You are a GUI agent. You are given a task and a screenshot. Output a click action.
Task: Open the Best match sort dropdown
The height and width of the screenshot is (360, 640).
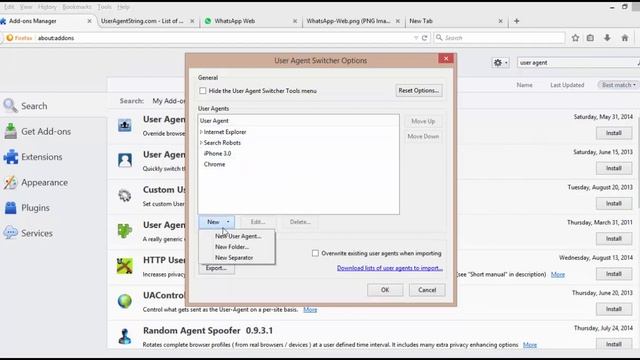pyautogui.click(x=618, y=85)
